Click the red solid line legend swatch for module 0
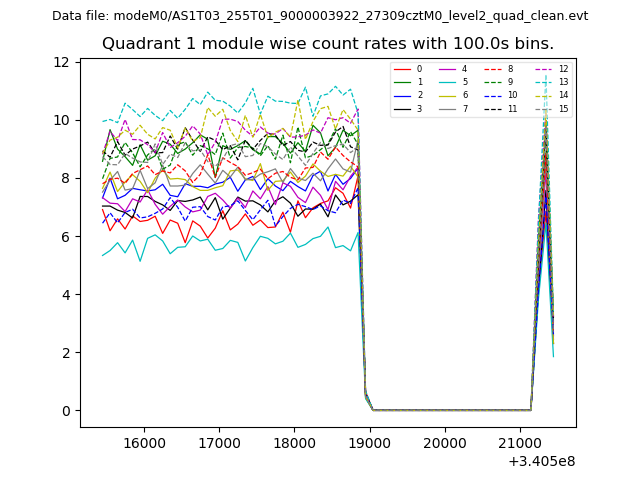The image size is (640, 480). tap(402, 69)
